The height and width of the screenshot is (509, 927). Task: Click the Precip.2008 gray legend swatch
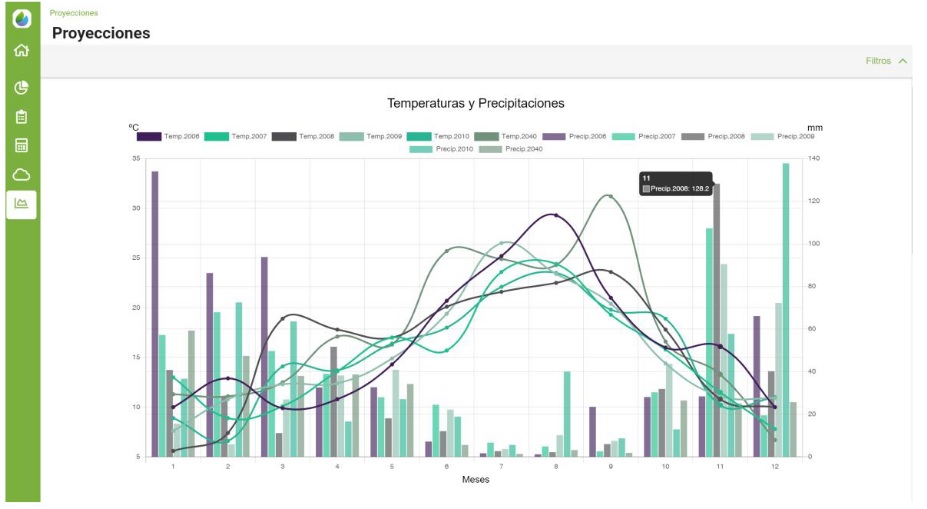pyautogui.click(x=692, y=136)
